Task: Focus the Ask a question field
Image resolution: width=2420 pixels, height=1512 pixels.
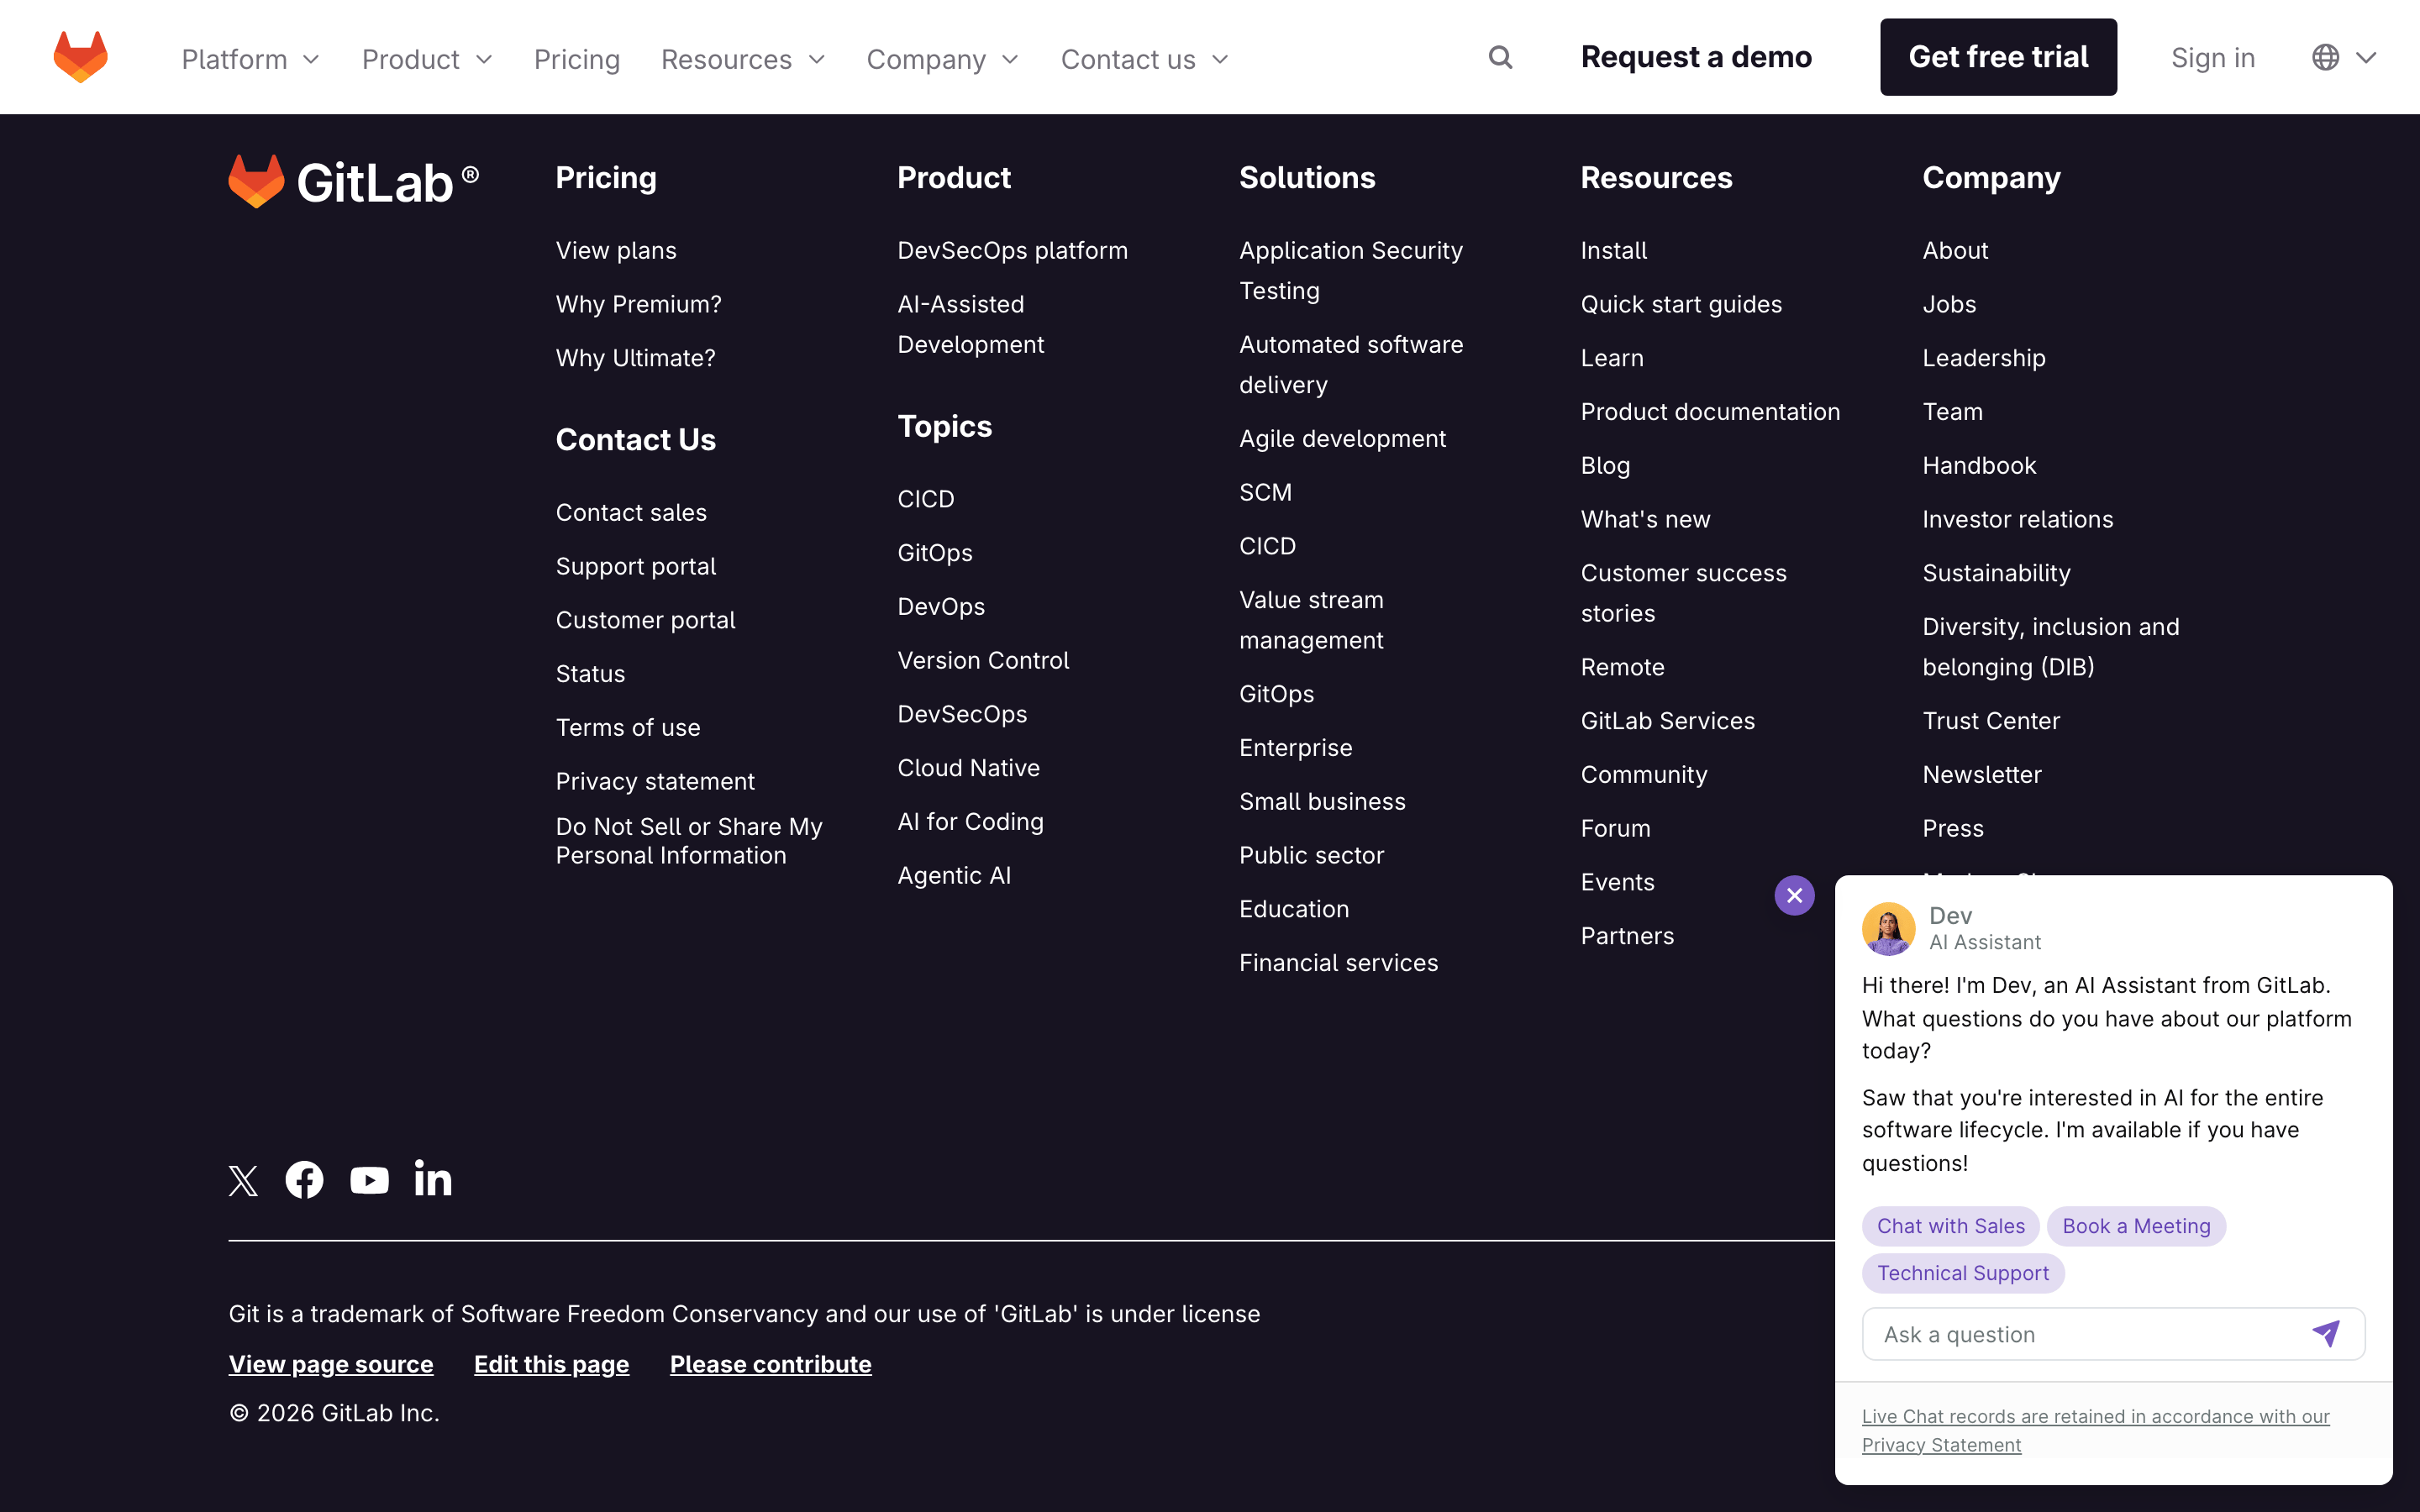Action: click(x=2113, y=1334)
